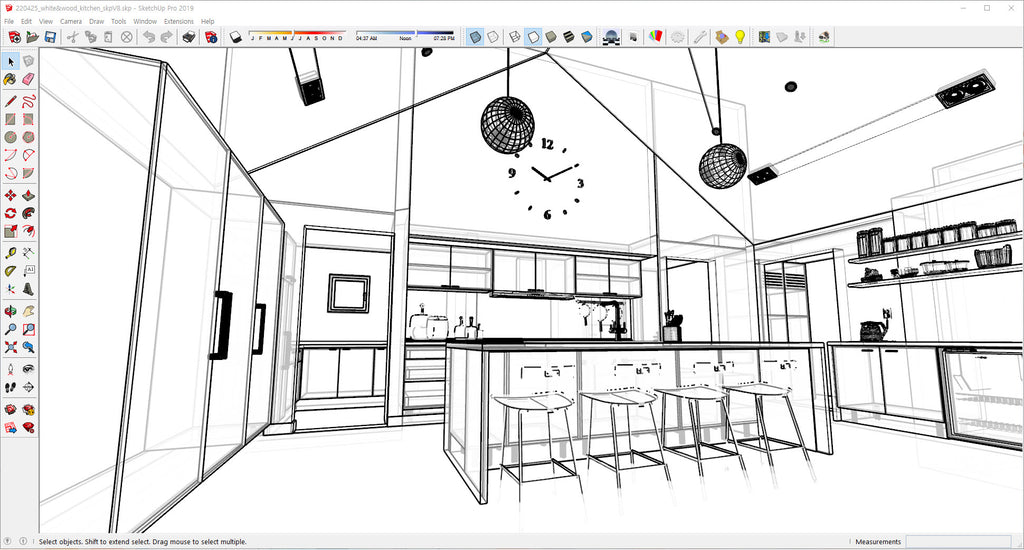Choose the Zoom Window tool
This screenshot has width=1024, height=550.
[28, 329]
